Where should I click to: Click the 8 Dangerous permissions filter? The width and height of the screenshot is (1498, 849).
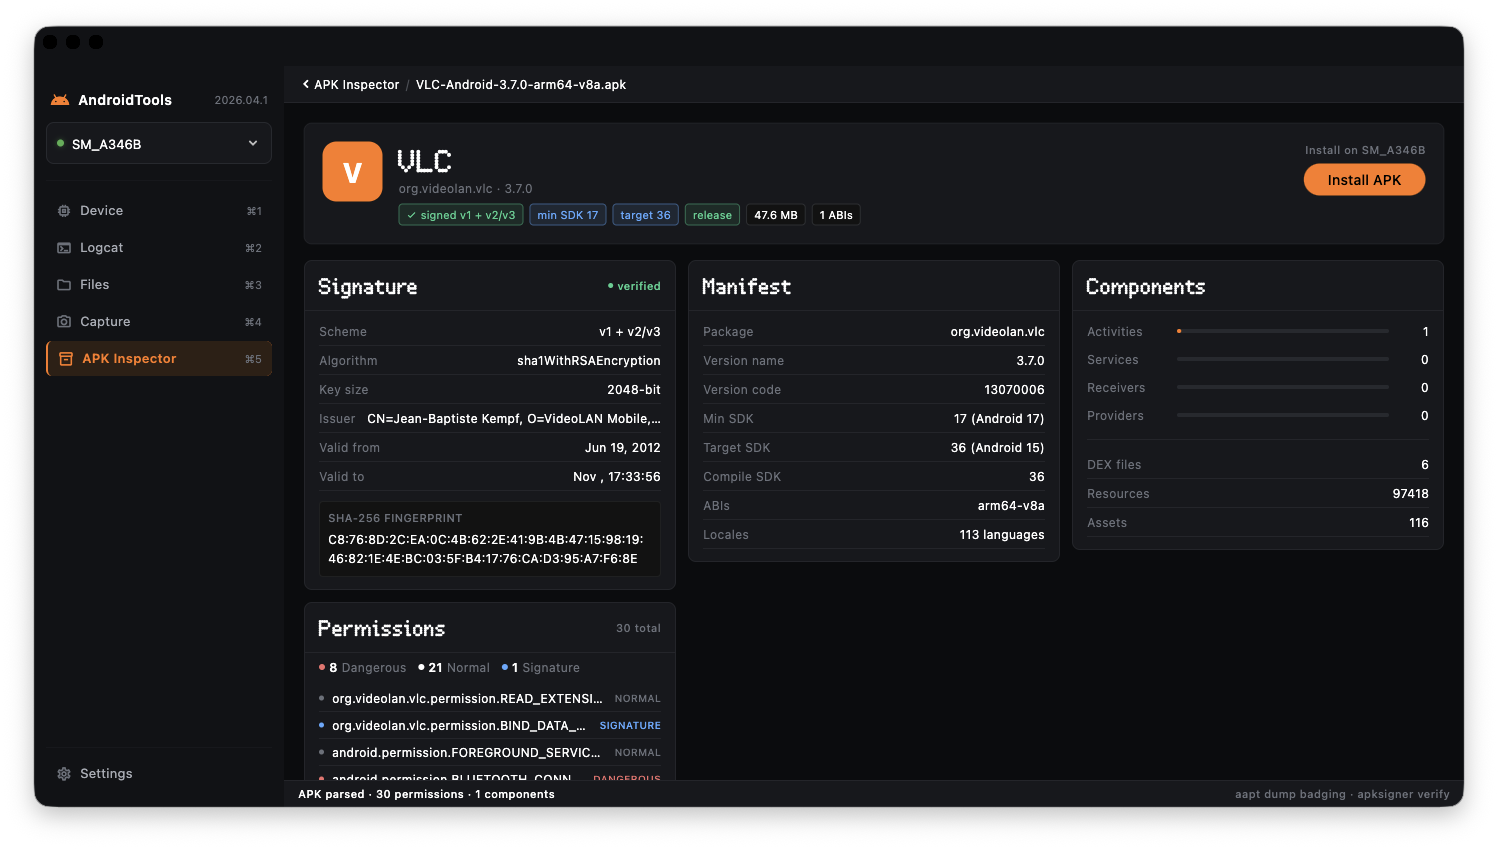[362, 668]
